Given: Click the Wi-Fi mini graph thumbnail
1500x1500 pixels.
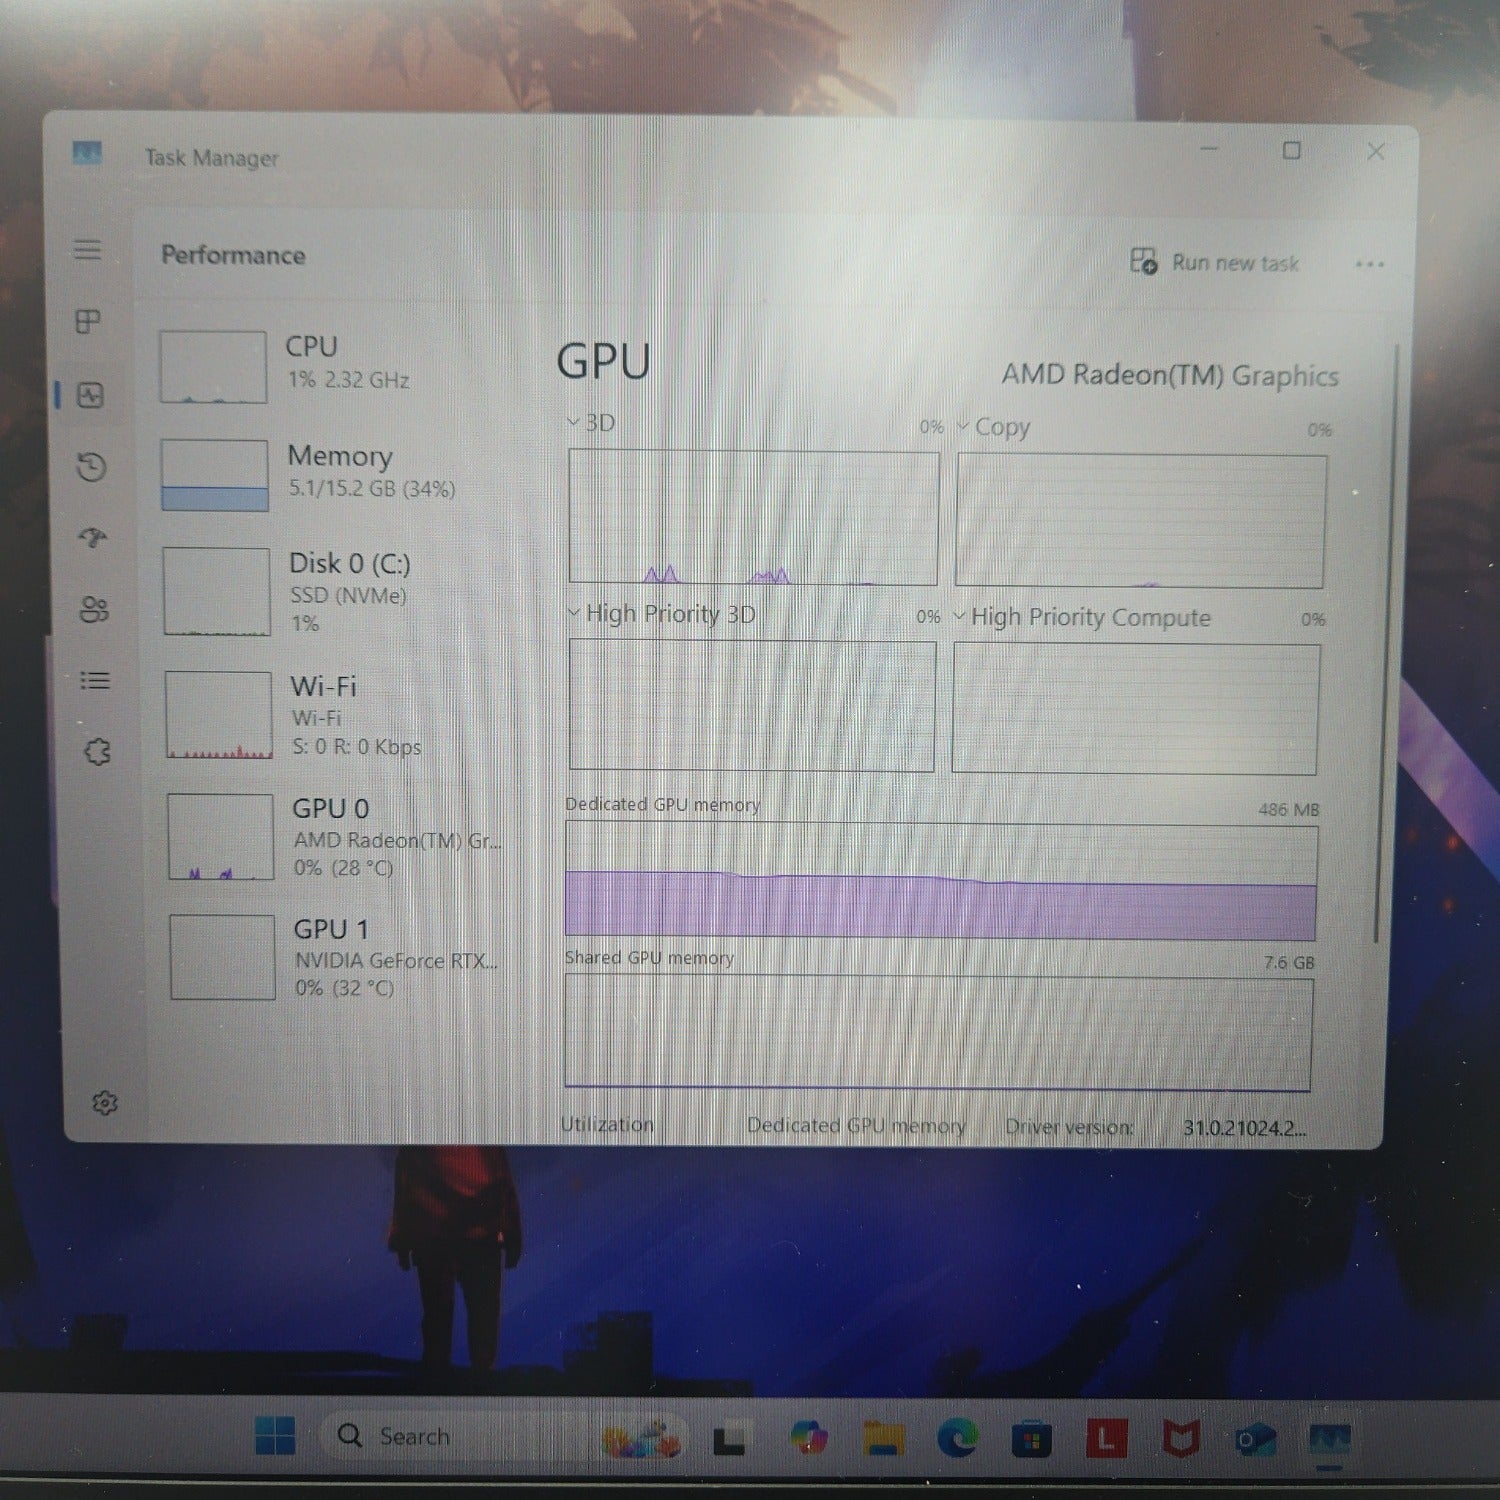Looking at the screenshot, I should (218, 715).
